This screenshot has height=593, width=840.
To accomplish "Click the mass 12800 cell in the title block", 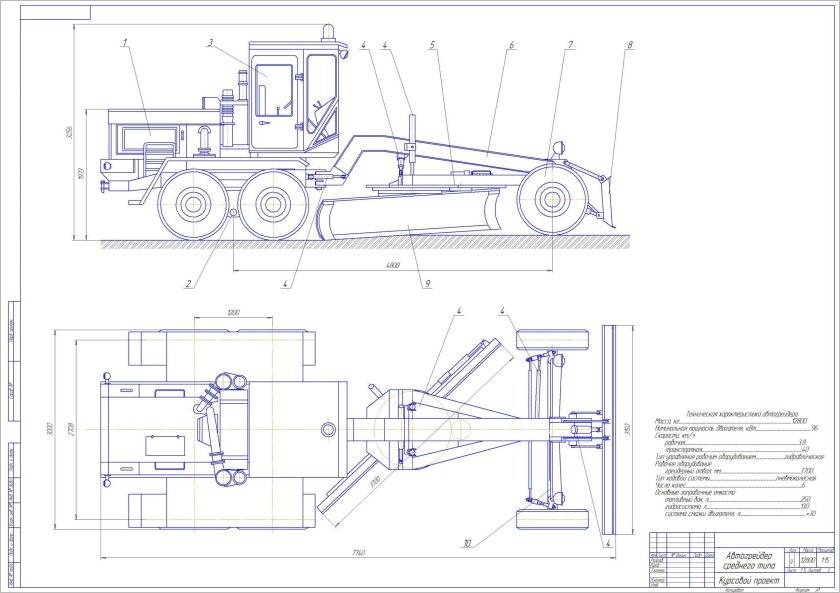I will (807, 562).
